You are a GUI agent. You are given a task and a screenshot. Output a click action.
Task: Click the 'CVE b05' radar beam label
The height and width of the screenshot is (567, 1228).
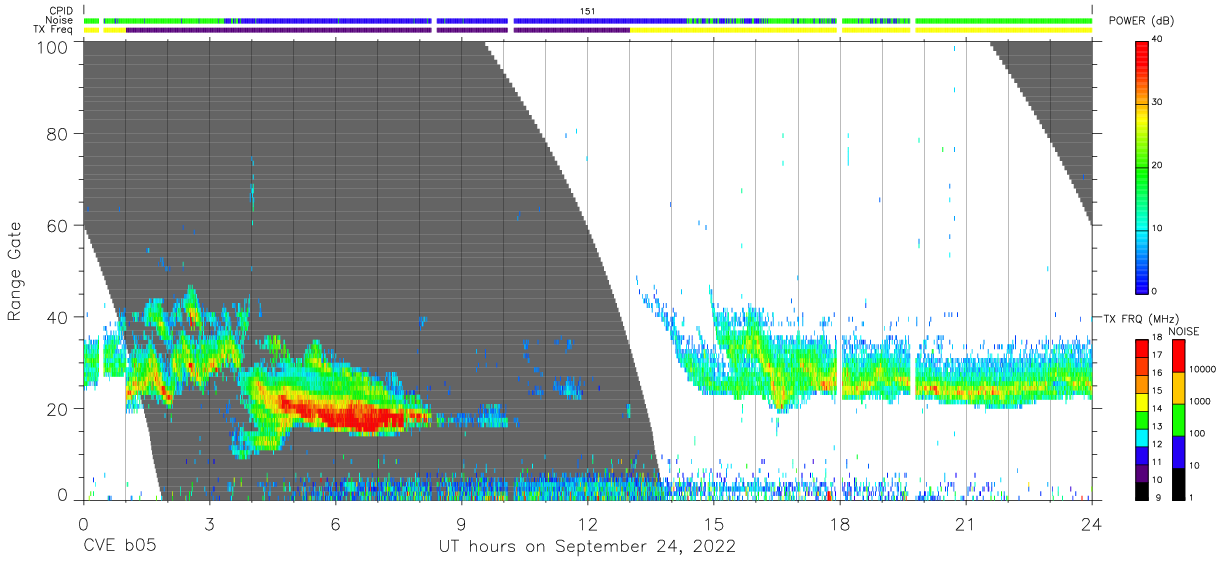(118, 547)
